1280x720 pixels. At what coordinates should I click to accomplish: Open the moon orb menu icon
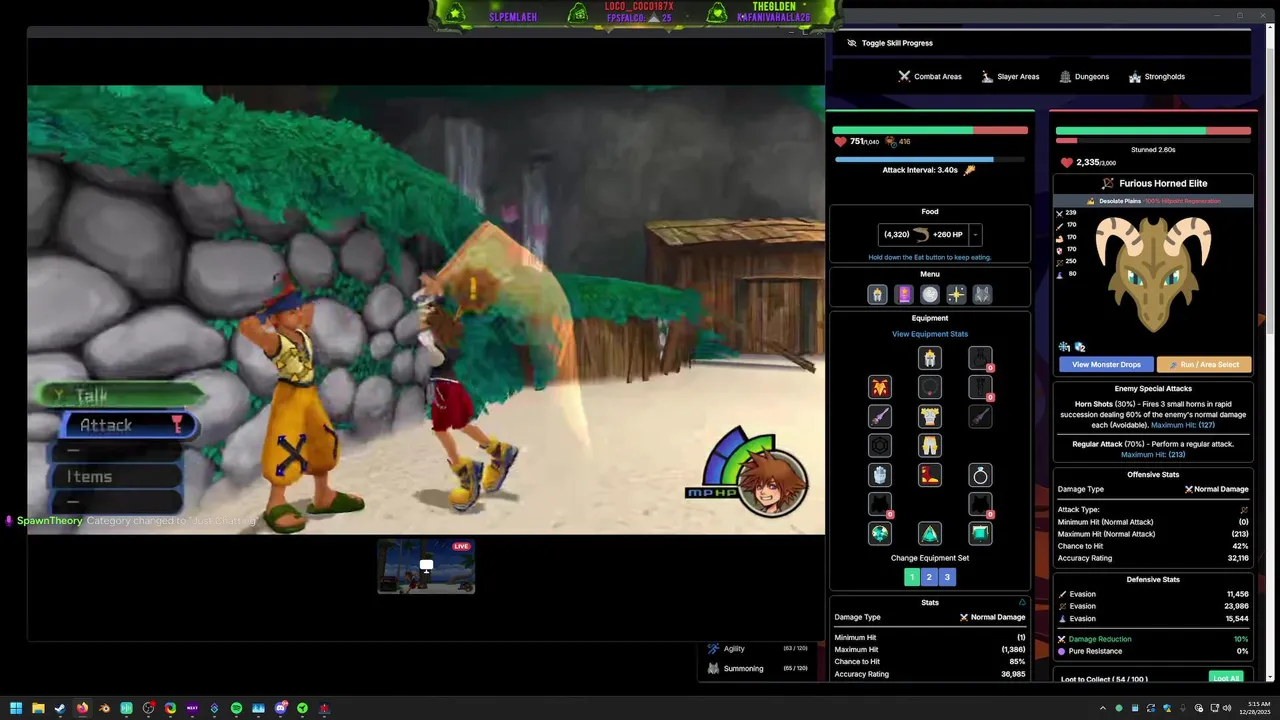click(x=930, y=294)
